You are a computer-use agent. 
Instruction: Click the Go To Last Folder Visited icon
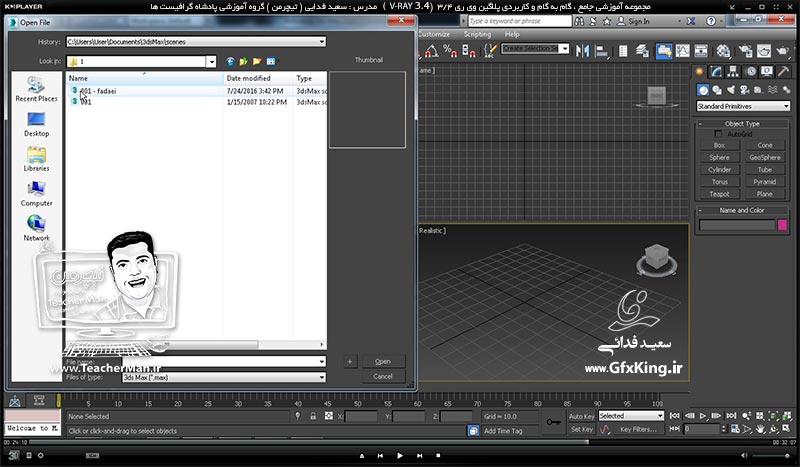coord(230,61)
